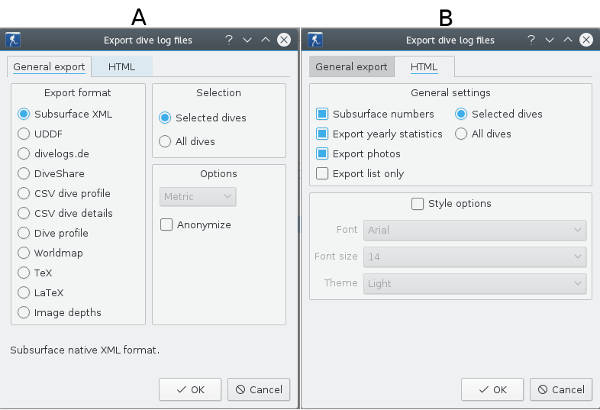The width and height of the screenshot is (600, 410).
Task: Switch to HTML tab in window A
Action: pos(122,67)
